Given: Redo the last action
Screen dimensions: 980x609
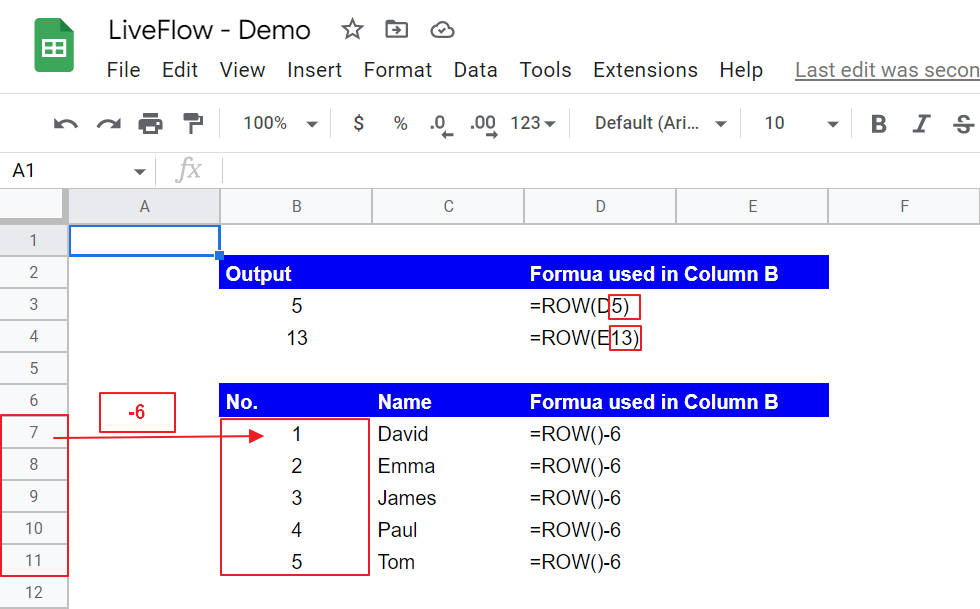Looking at the screenshot, I should pyautogui.click(x=108, y=124).
